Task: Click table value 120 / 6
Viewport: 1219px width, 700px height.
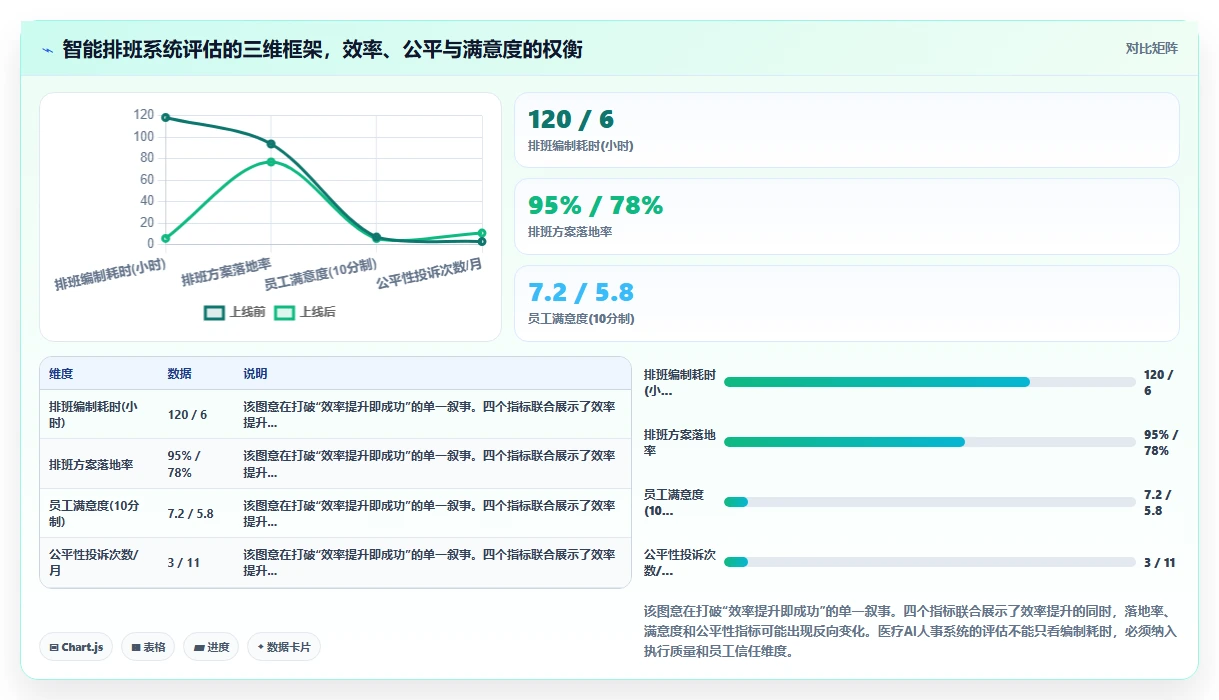Action: 187,415
